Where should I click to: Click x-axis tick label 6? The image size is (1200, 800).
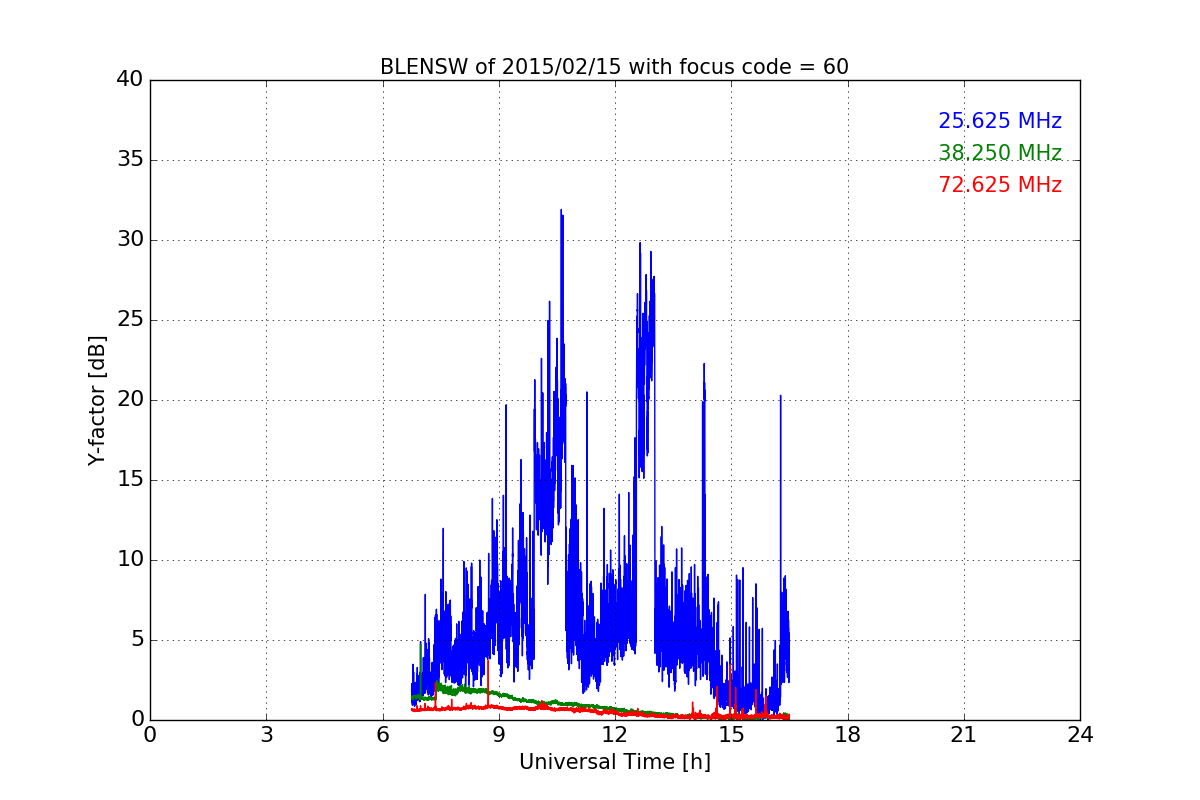(x=382, y=735)
